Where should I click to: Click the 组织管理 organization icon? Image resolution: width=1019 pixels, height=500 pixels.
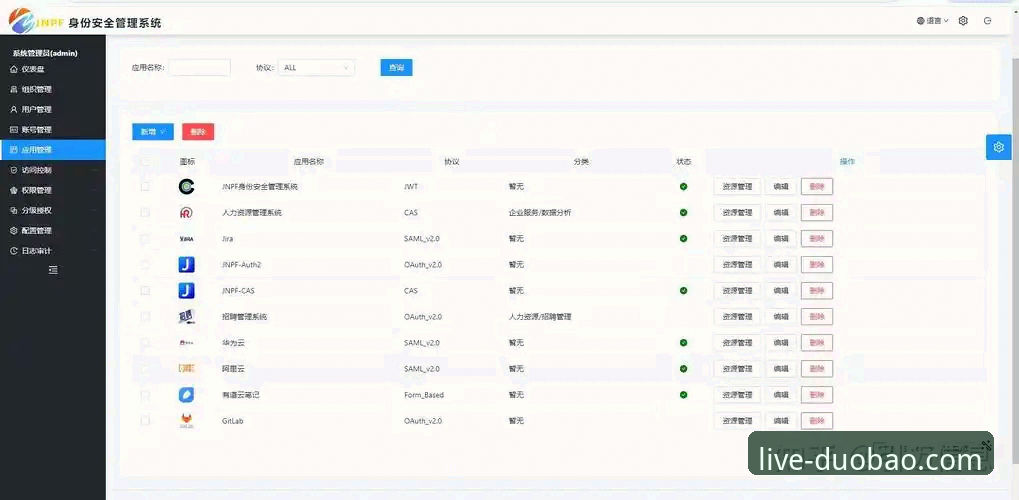click(x=14, y=89)
